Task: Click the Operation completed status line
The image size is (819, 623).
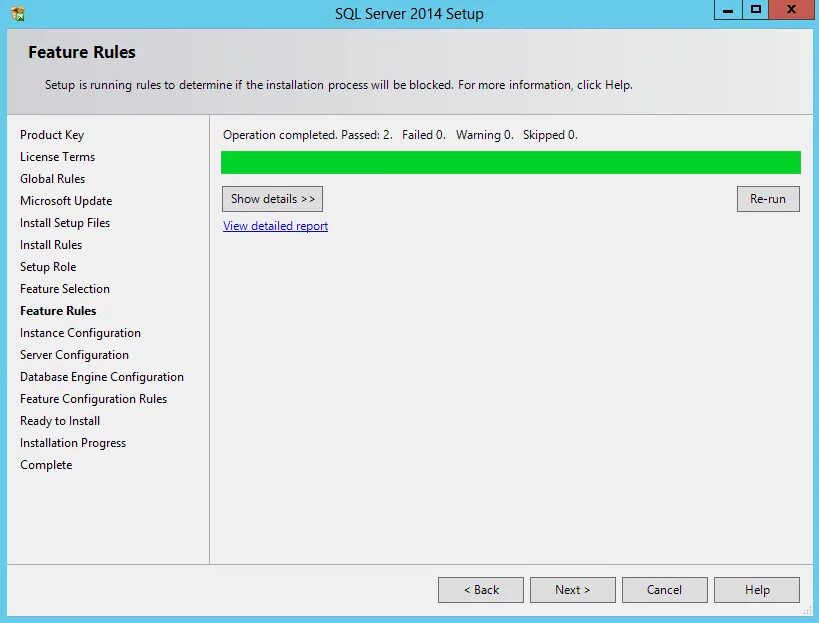Action: (400, 135)
